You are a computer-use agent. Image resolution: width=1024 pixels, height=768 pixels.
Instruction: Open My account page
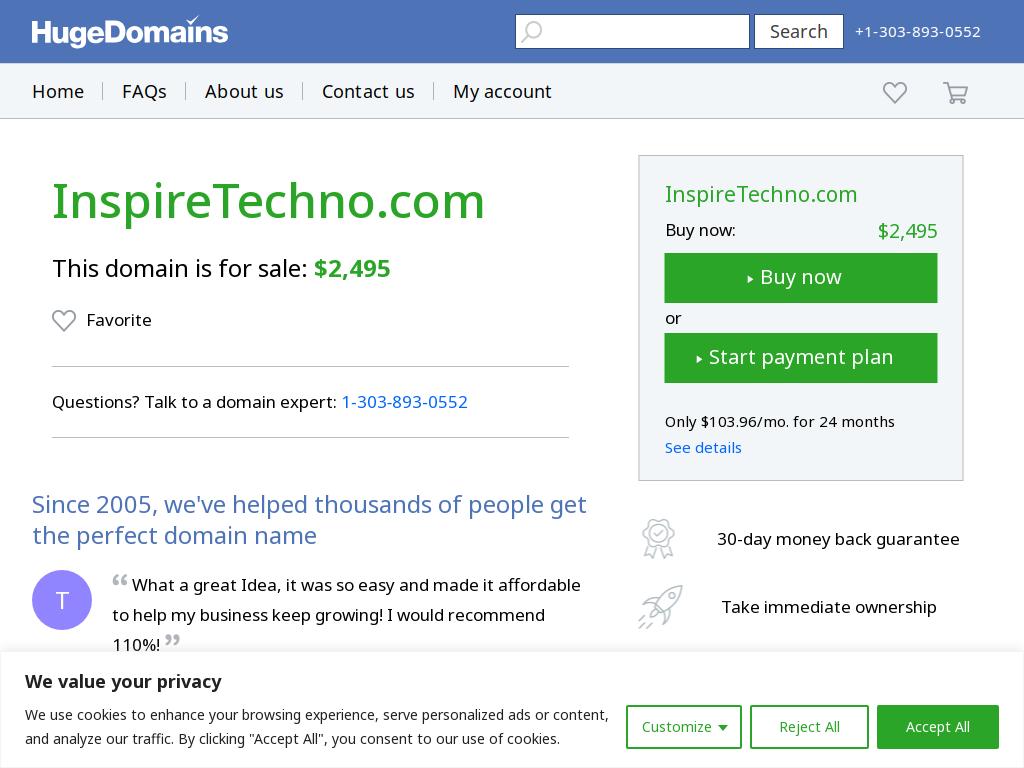(502, 91)
